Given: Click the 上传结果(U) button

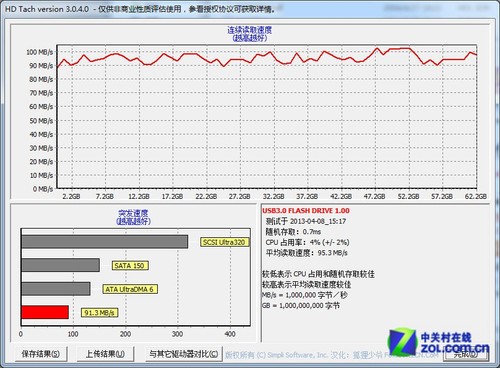Looking at the screenshot, I should (105, 354).
